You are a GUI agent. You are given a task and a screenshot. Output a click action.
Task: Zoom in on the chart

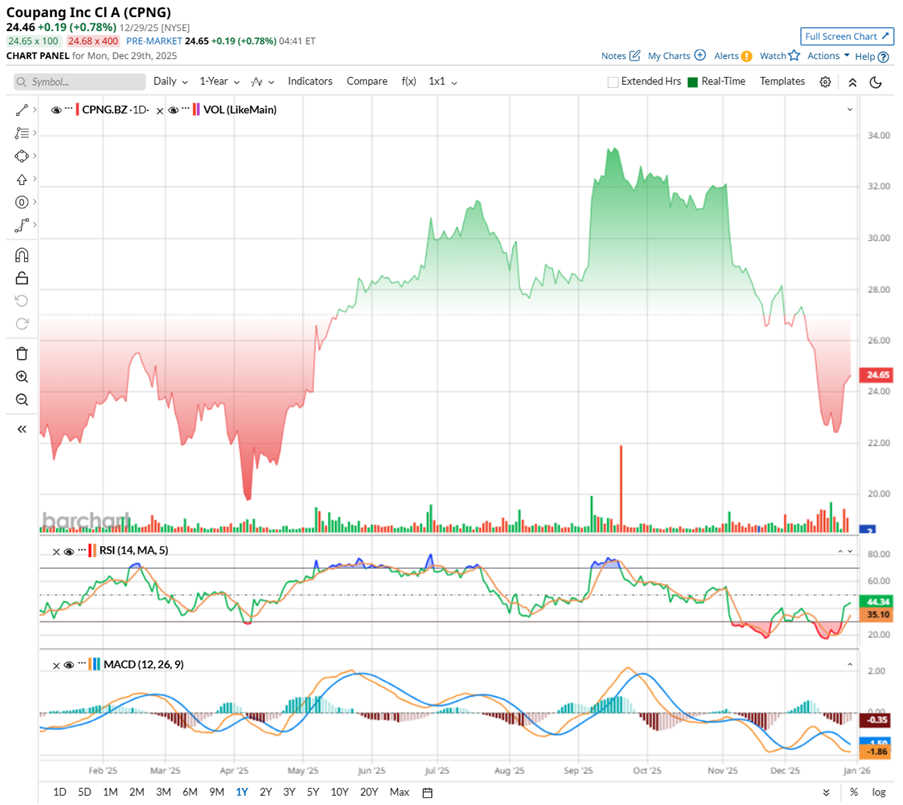(x=21, y=377)
